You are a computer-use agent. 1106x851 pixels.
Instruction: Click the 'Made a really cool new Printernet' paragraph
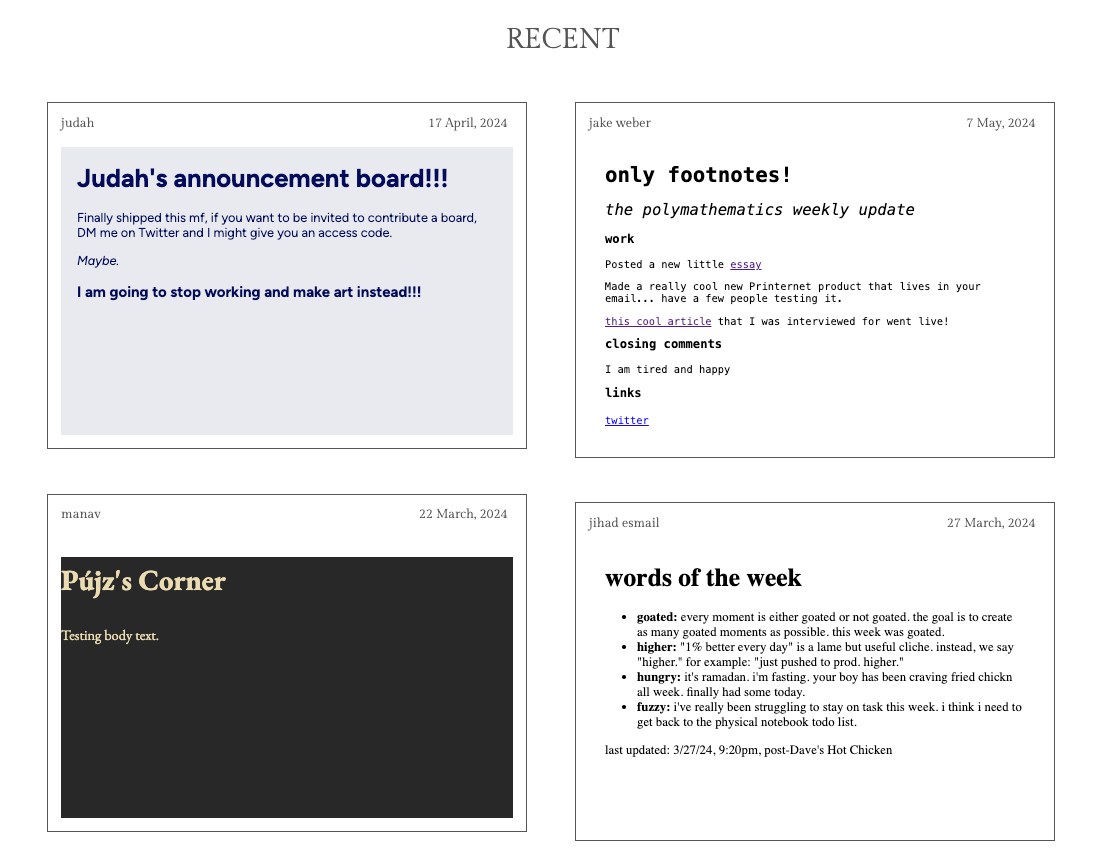pyautogui.click(x=793, y=292)
